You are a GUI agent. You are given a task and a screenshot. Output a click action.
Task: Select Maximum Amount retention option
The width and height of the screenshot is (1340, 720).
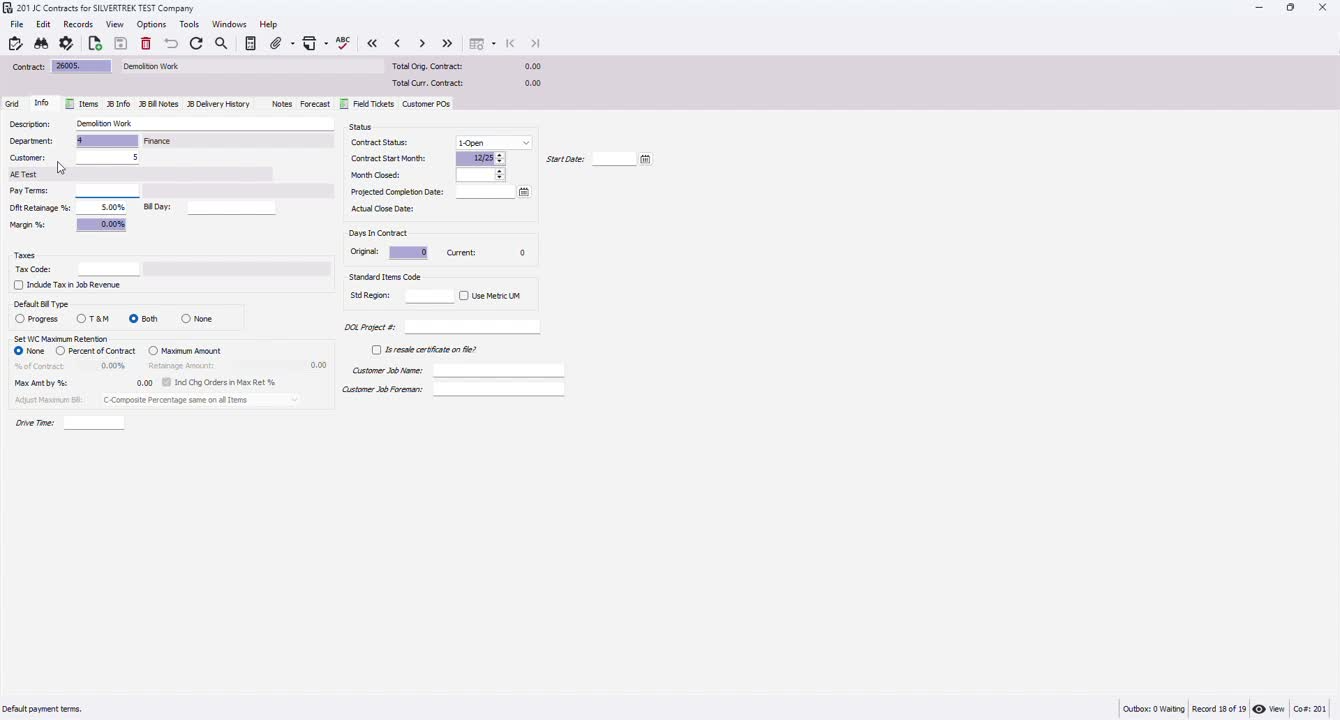tap(153, 351)
